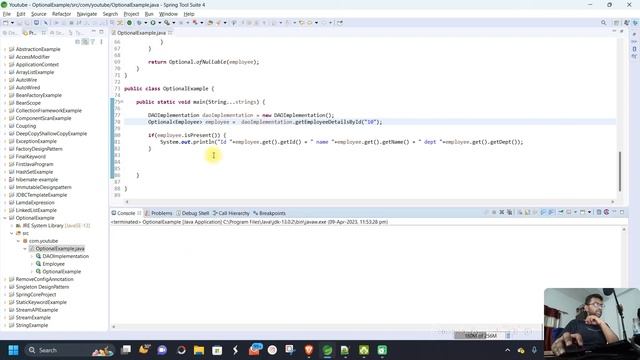Viewport: 640px width, 360px height.
Task: Select the LamdaExpression project
Action: (x=35, y=203)
